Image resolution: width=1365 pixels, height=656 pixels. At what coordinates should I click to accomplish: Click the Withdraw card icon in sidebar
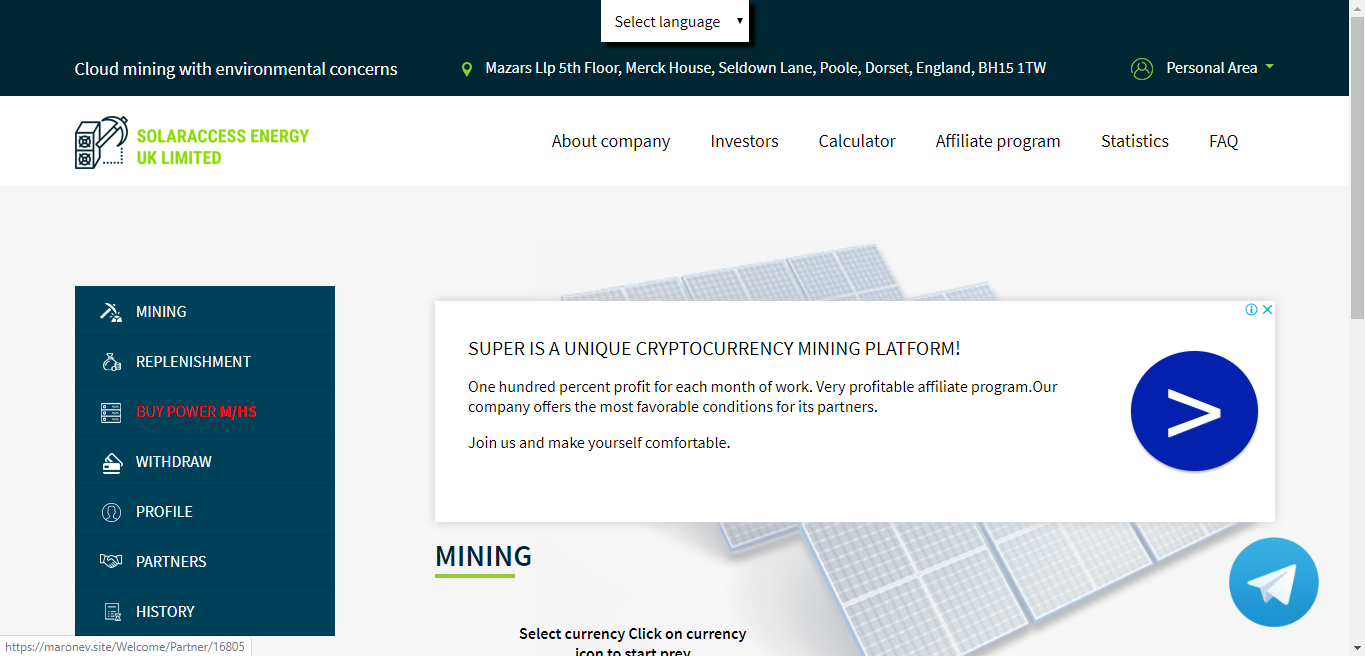[111, 461]
